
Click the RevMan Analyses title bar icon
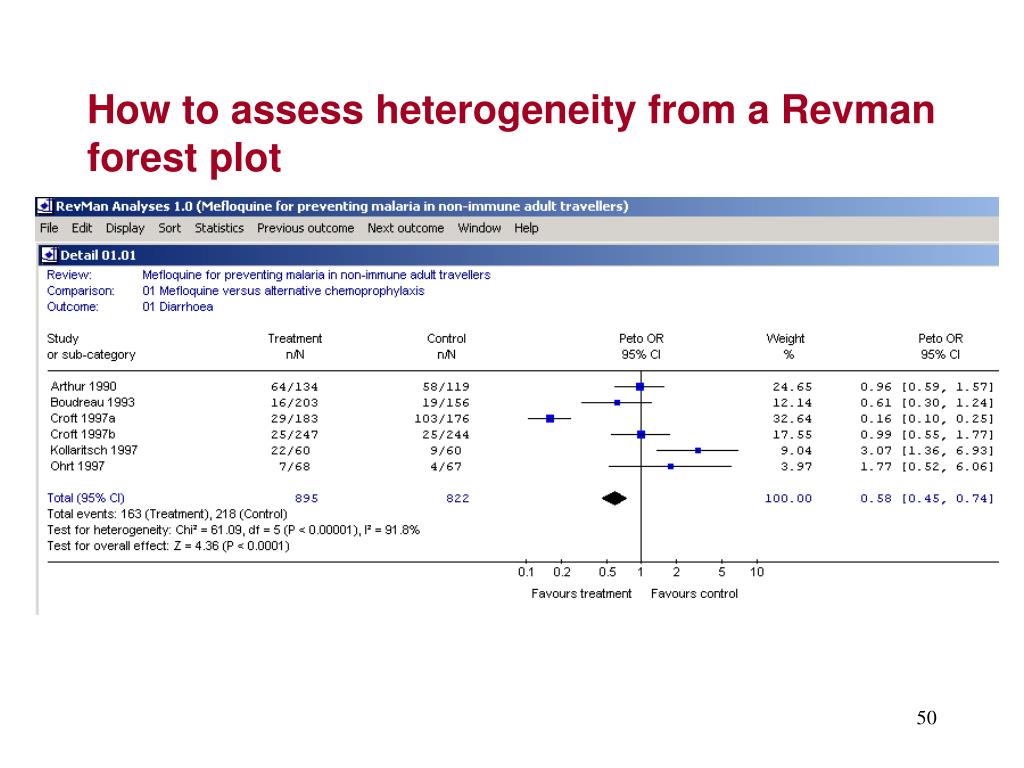pyautogui.click(x=45, y=206)
